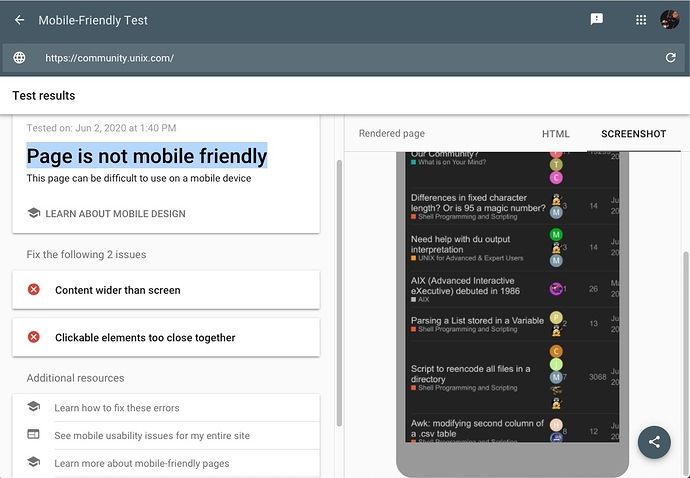Click the red error icon for Clickable elements
Image resolution: width=690 pixels, height=478 pixels.
33,337
